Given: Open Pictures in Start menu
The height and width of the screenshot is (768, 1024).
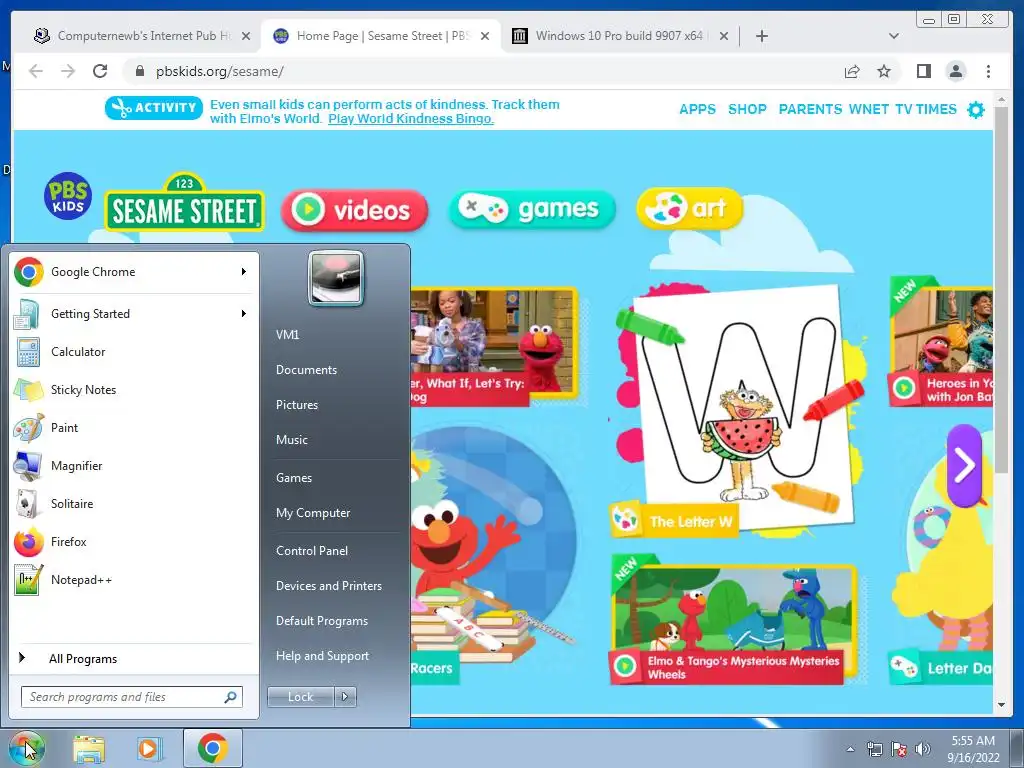Looking at the screenshot, I should coord(296,405).
